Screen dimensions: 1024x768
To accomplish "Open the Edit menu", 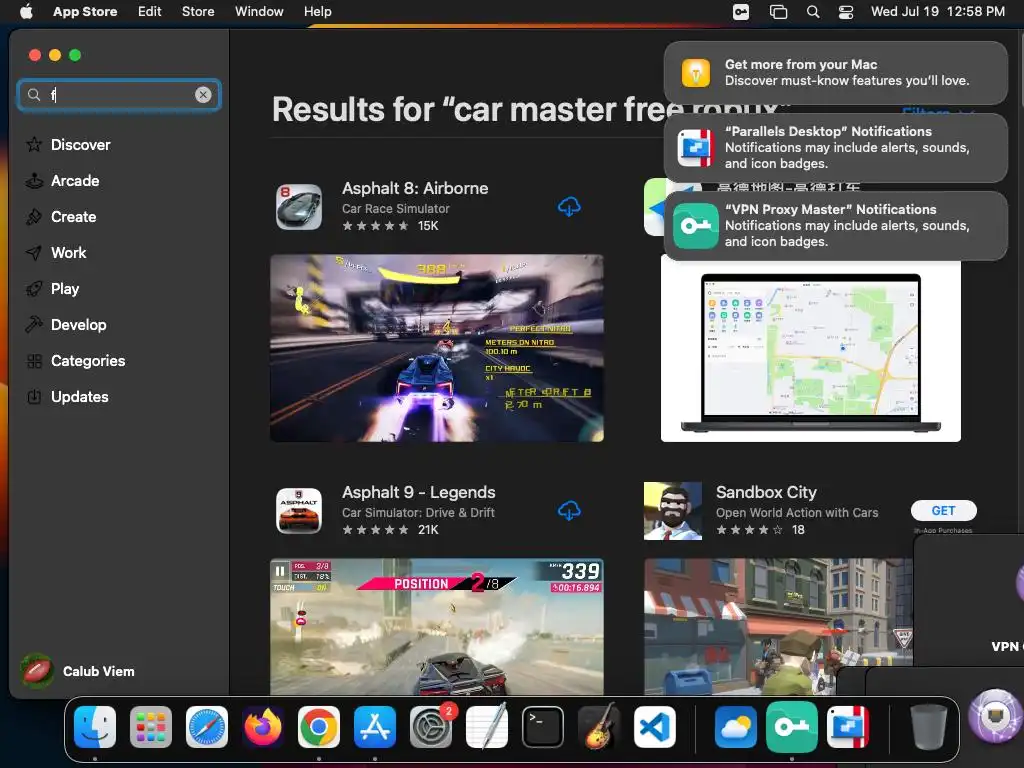I will tap(150, 11).
